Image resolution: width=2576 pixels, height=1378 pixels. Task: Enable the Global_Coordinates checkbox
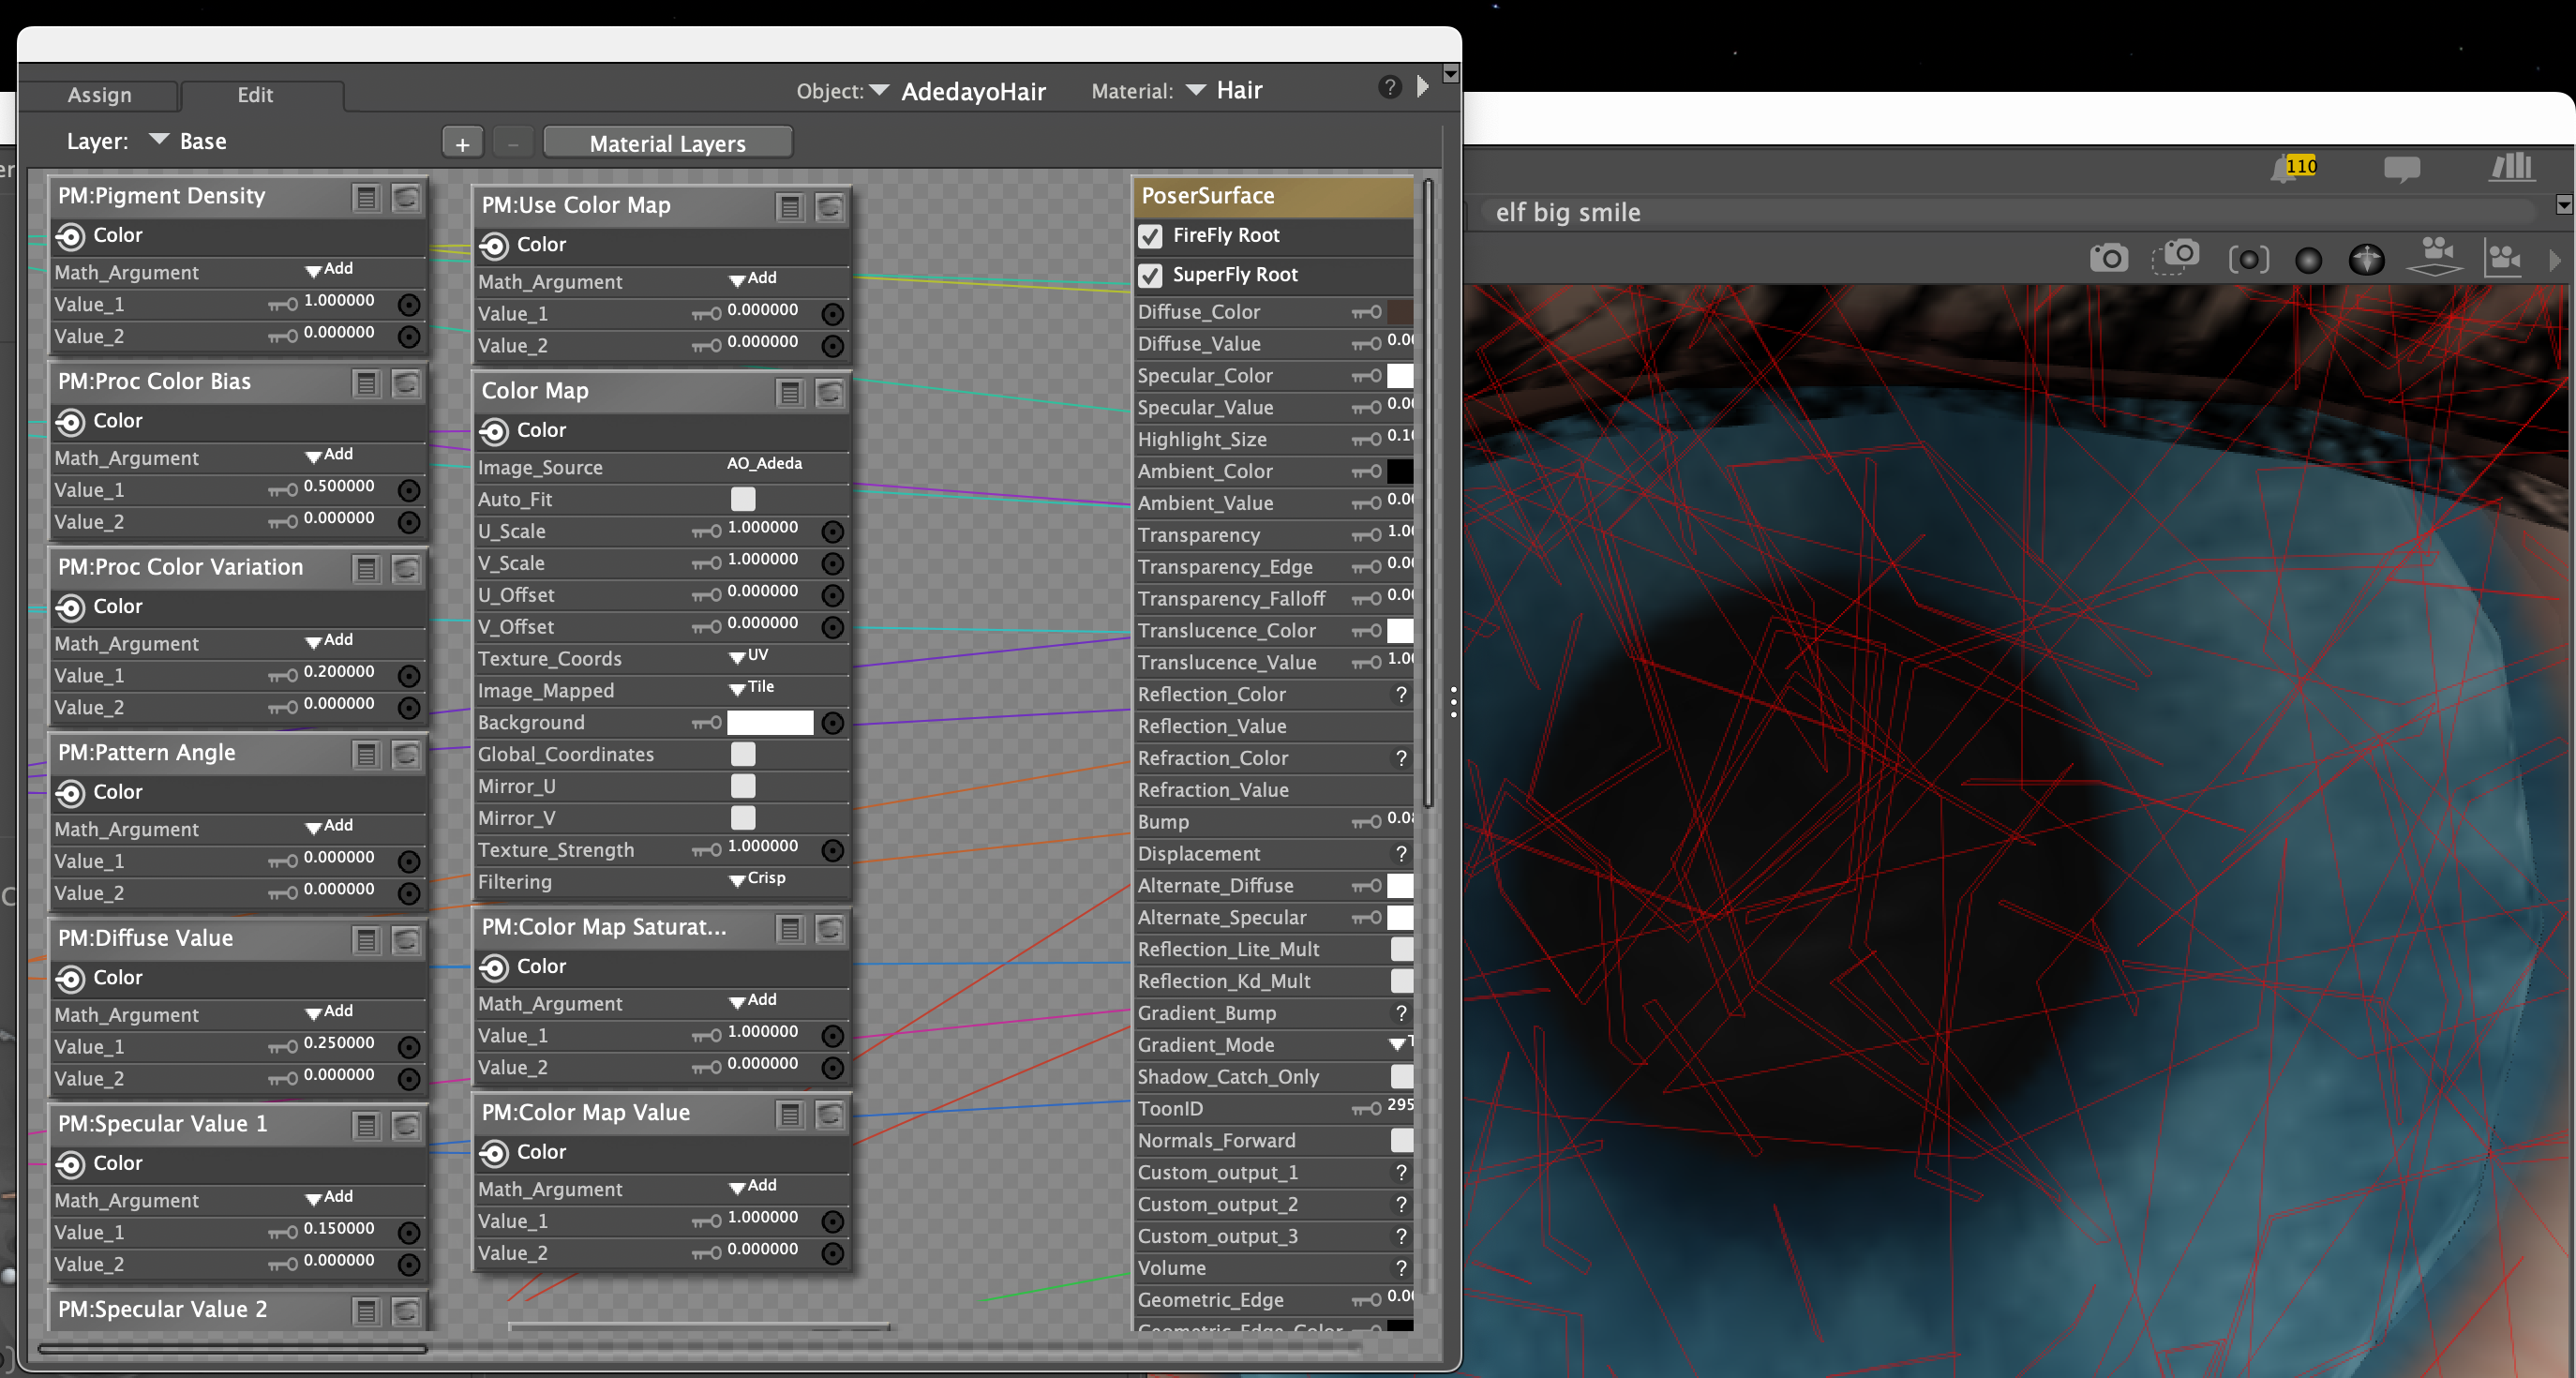point(743,753)
